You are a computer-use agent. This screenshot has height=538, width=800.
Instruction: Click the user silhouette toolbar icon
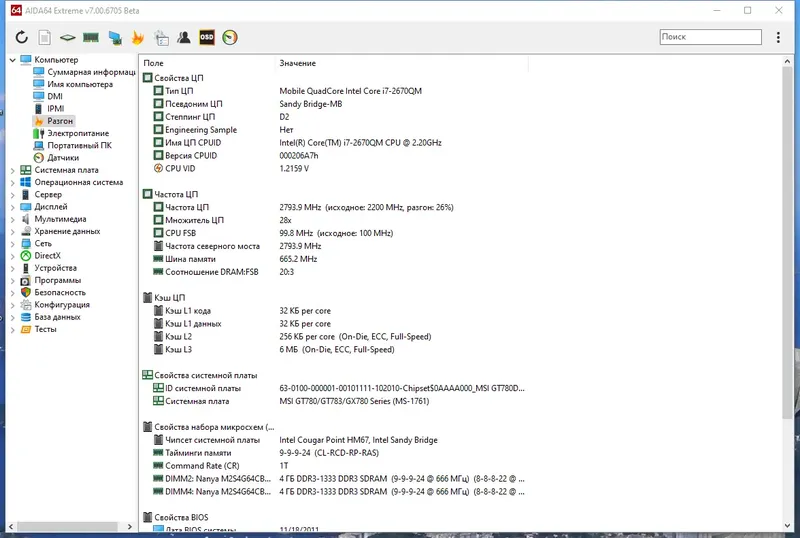[x=184, y=37]
